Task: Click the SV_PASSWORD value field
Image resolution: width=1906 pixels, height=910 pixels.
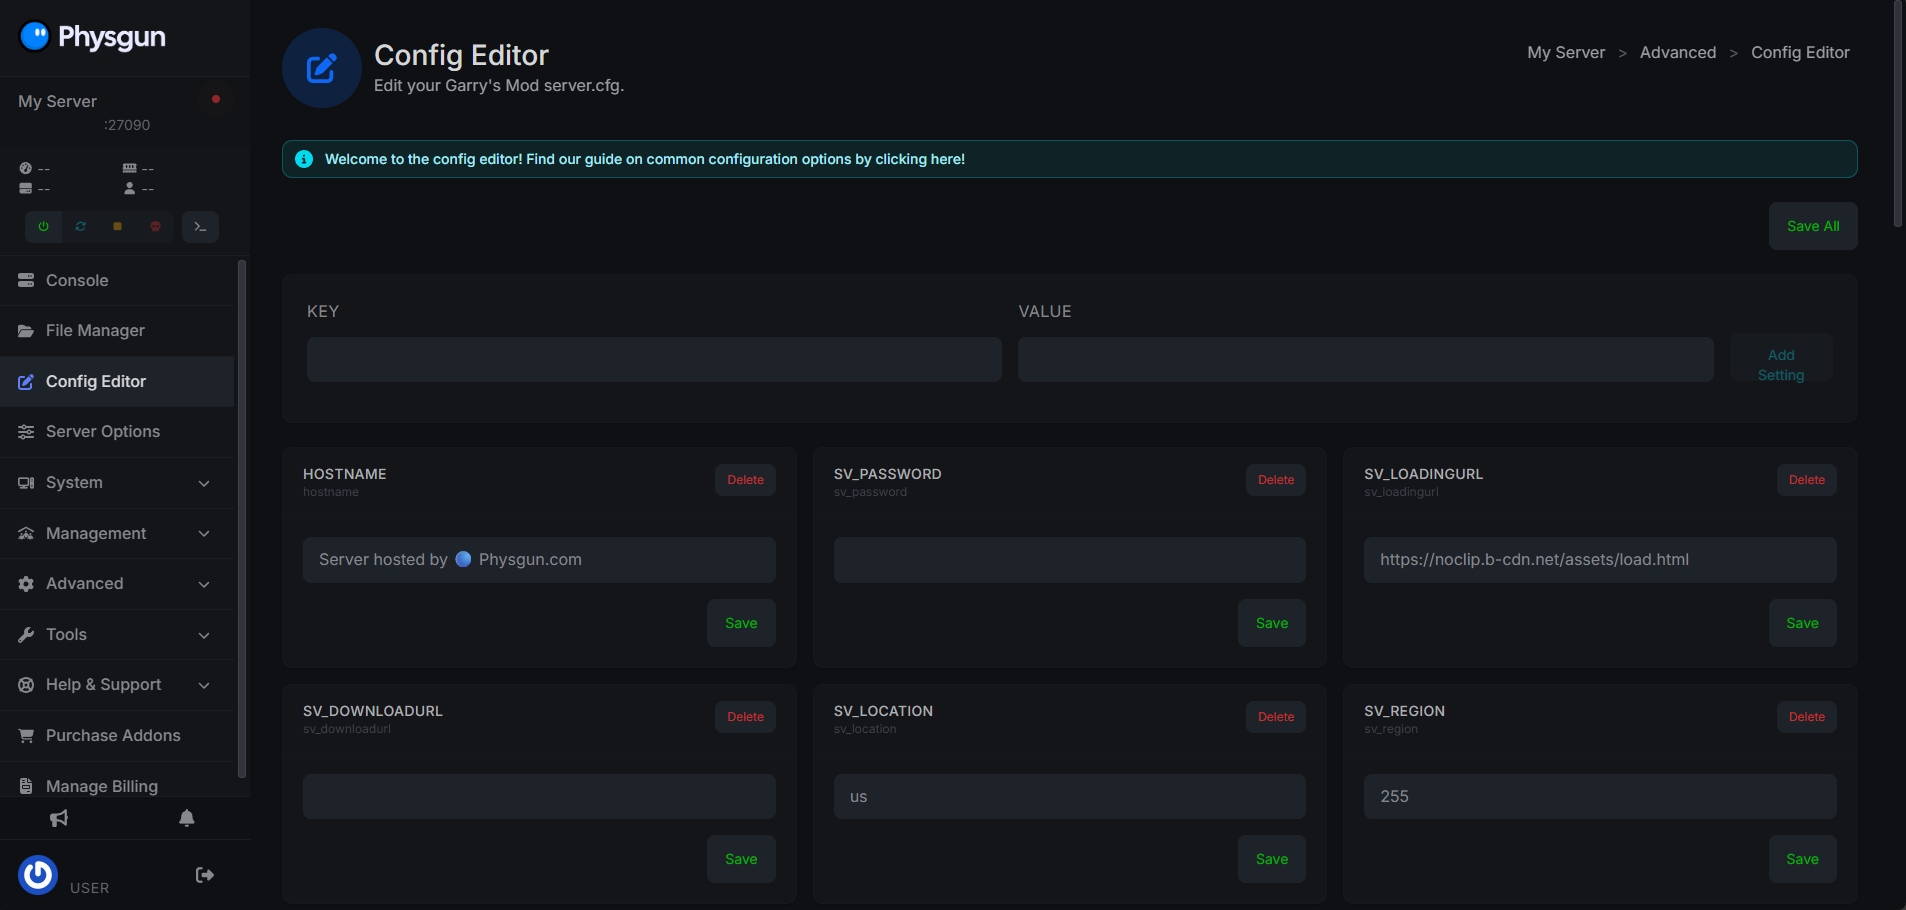Action: pos(1069,560)
